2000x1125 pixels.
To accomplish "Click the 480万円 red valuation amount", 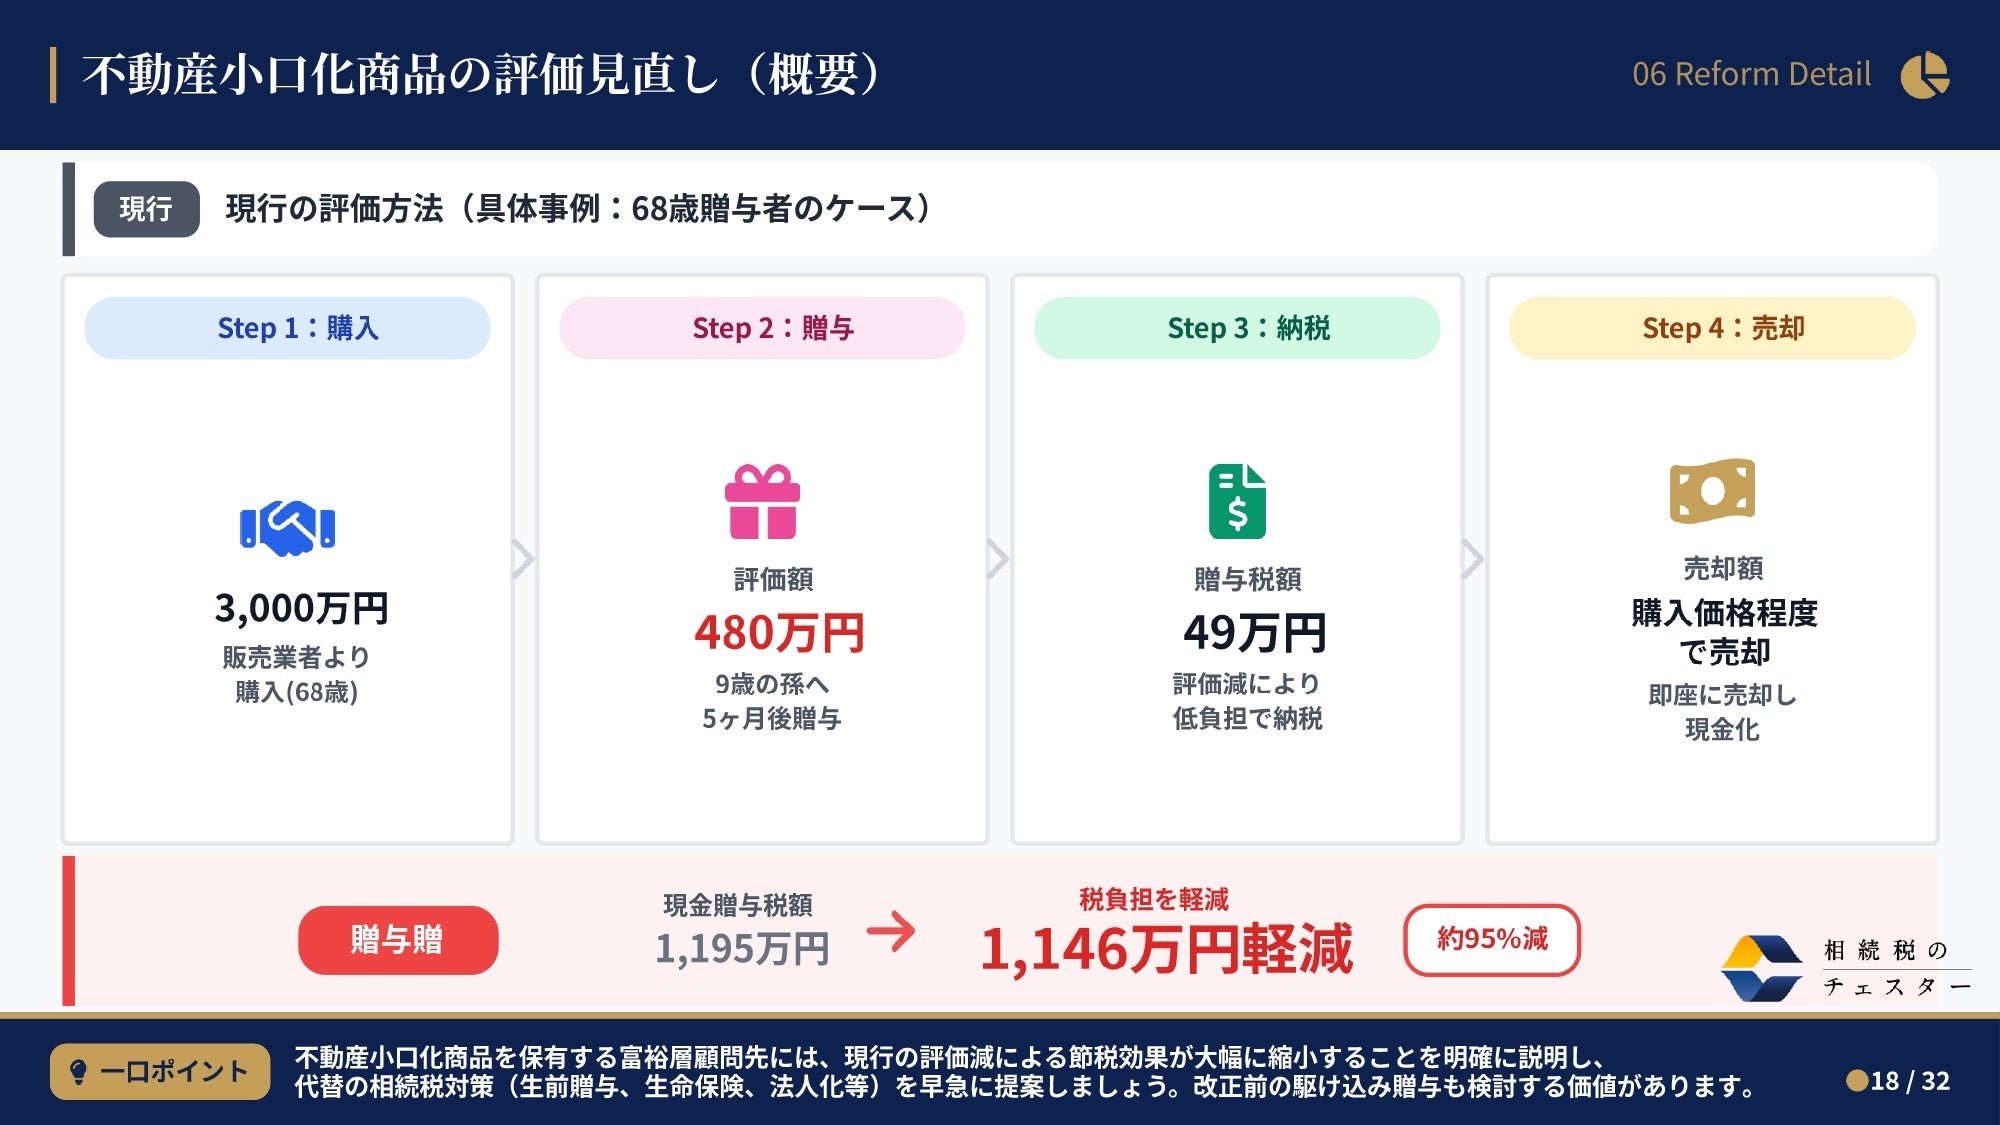I will pos(779,633).
